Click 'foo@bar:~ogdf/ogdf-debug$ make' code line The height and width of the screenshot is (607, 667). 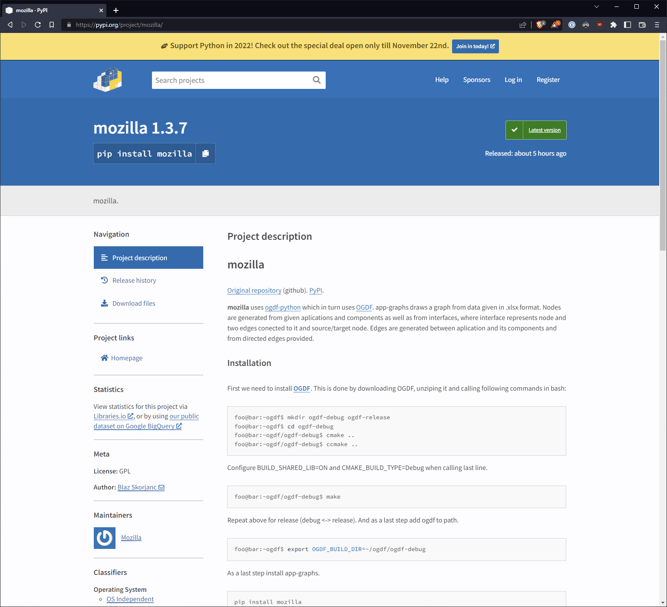[287, 496]
